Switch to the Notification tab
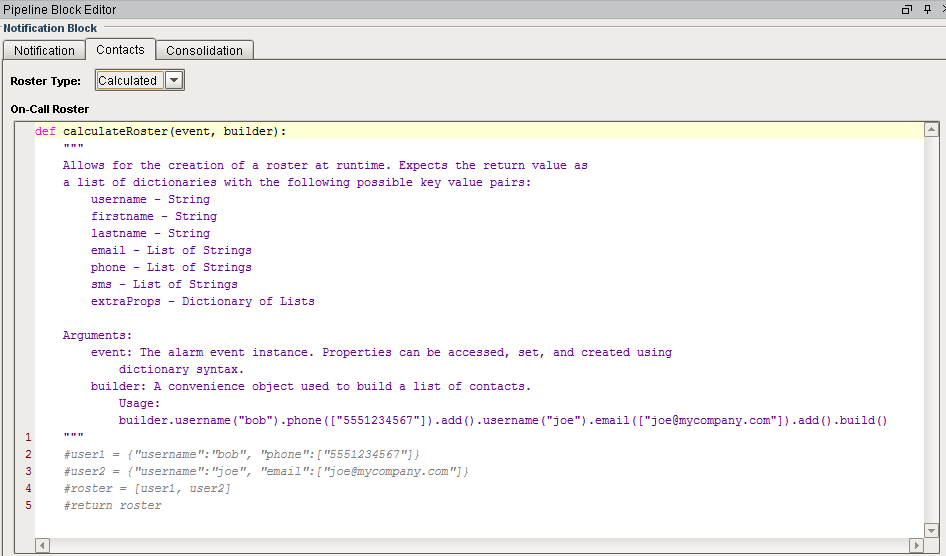The height and width of the screenshot is (556, 946). click(44, 51)
